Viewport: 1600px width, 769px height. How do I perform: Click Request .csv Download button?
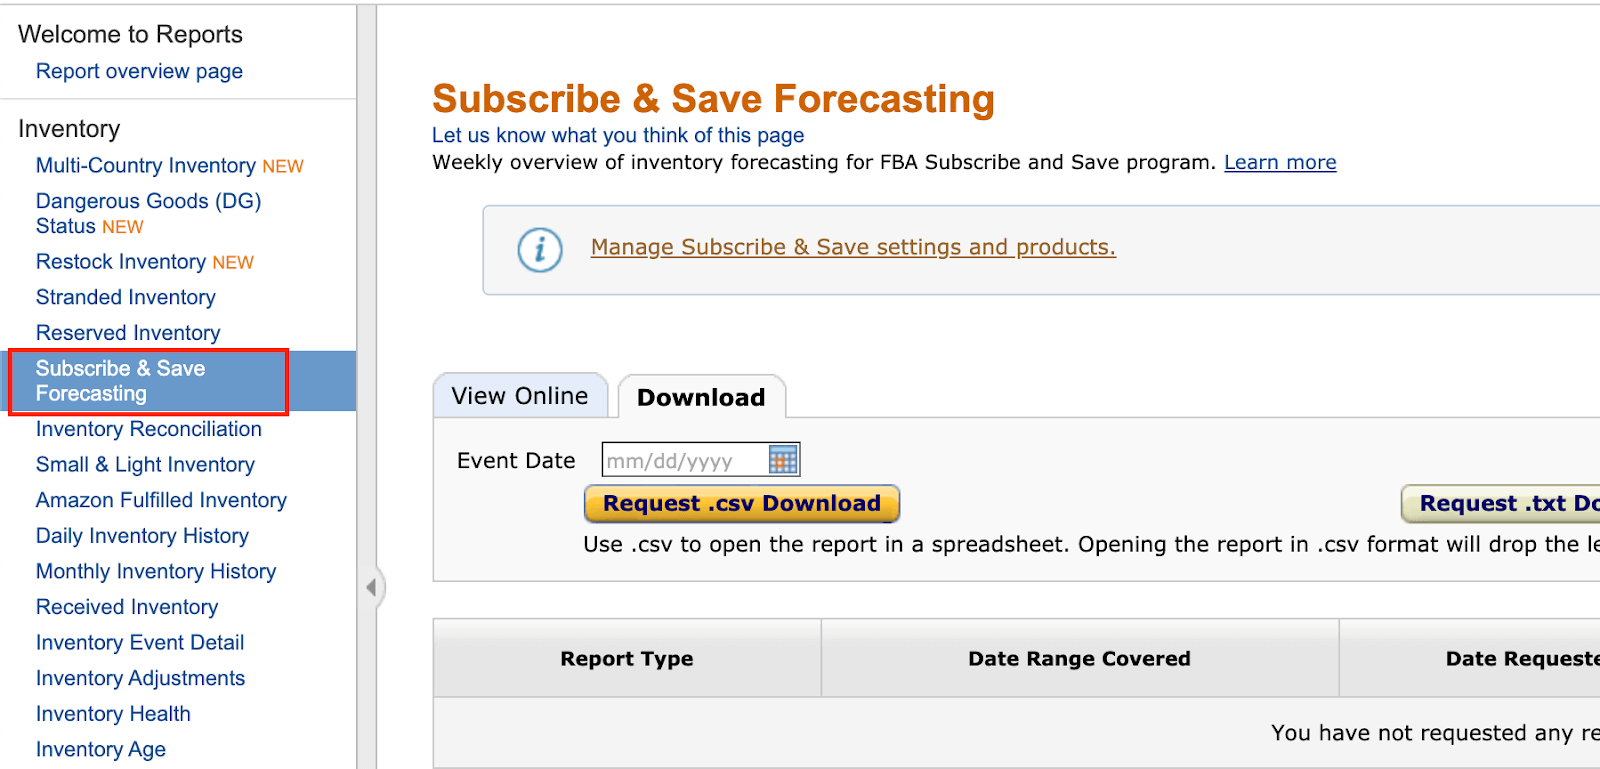(x=742, y=504)
